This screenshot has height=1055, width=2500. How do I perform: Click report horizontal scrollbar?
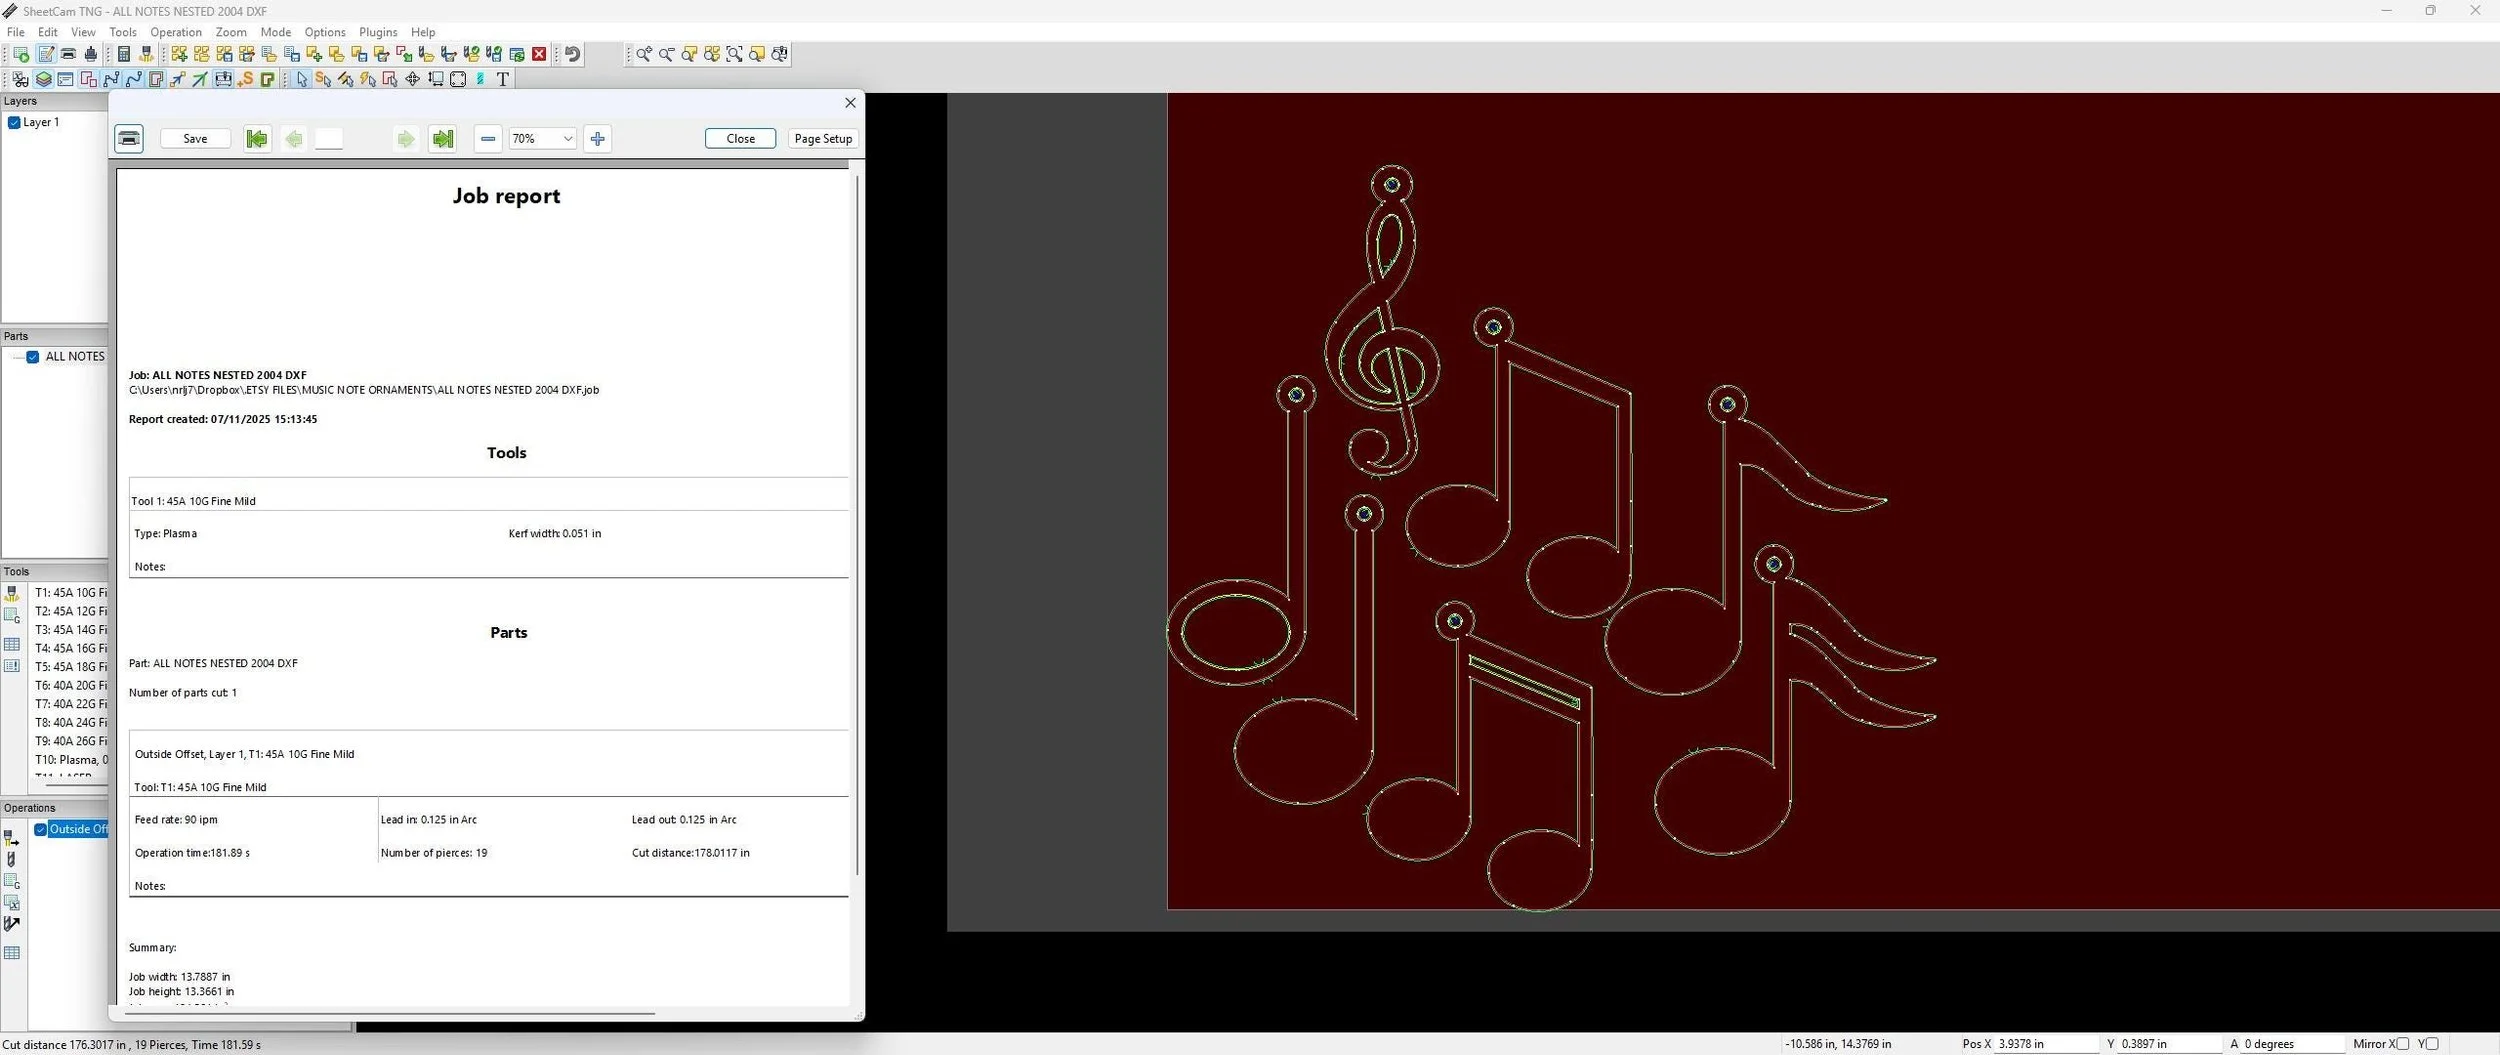click(x=389, y=1013)
